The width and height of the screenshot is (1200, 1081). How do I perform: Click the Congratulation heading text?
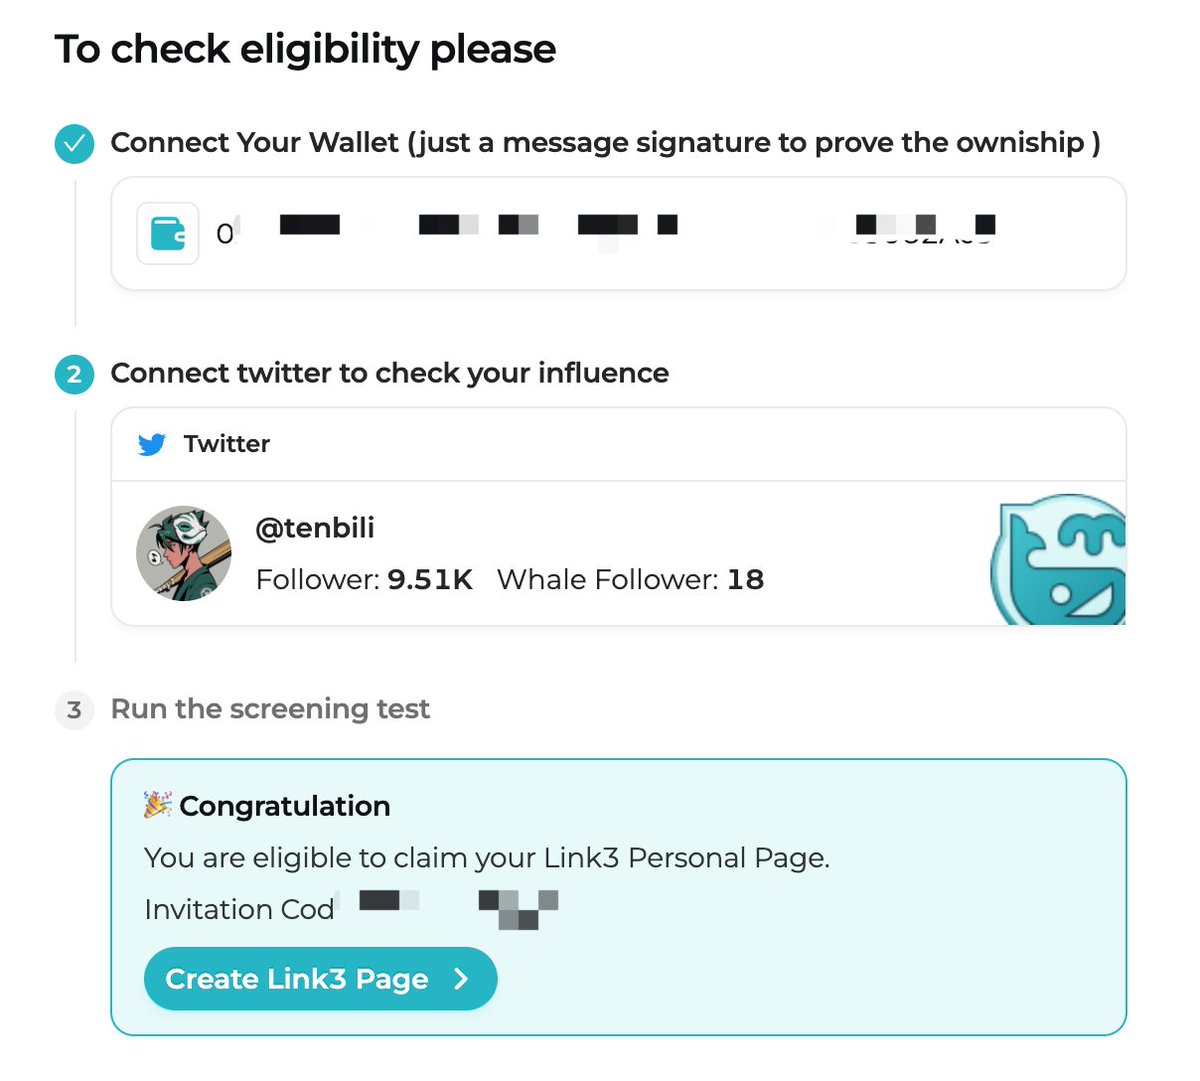coord(285,806)
